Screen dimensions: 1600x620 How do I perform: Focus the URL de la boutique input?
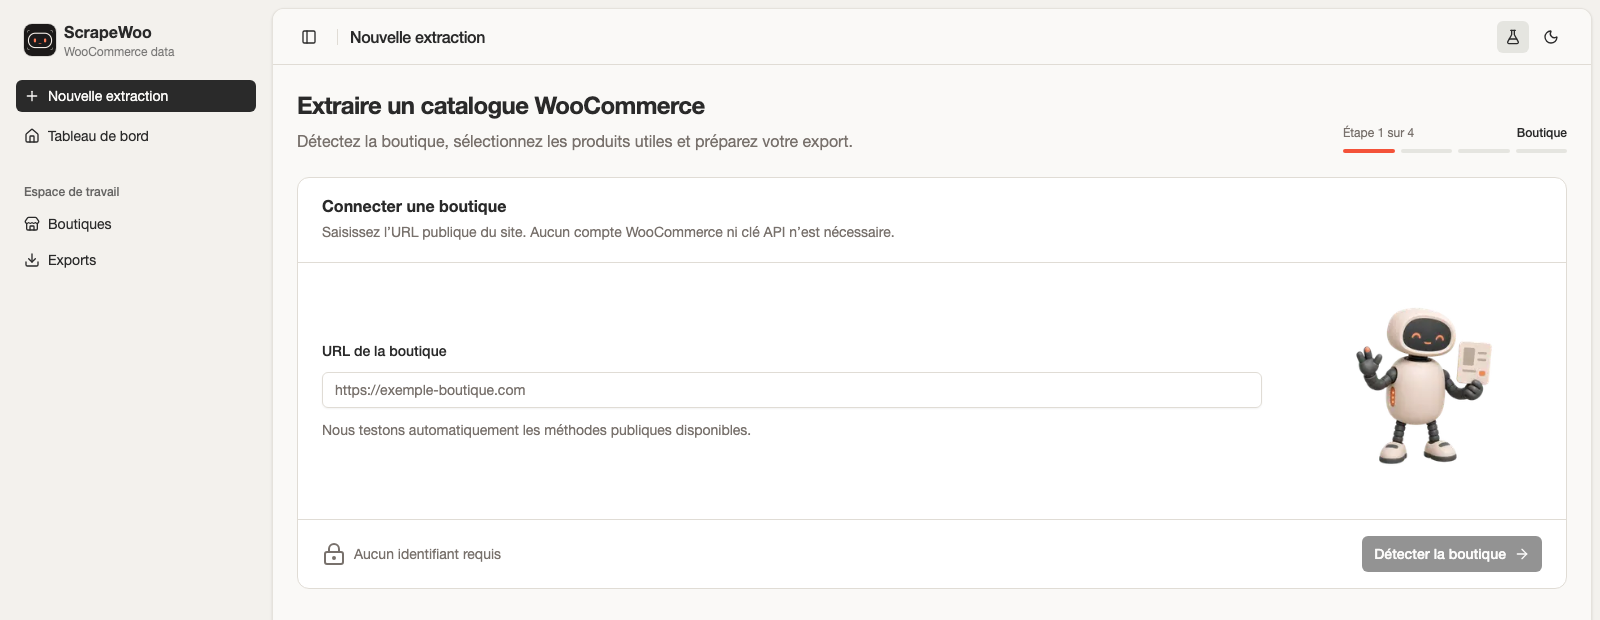coord(792,390)
